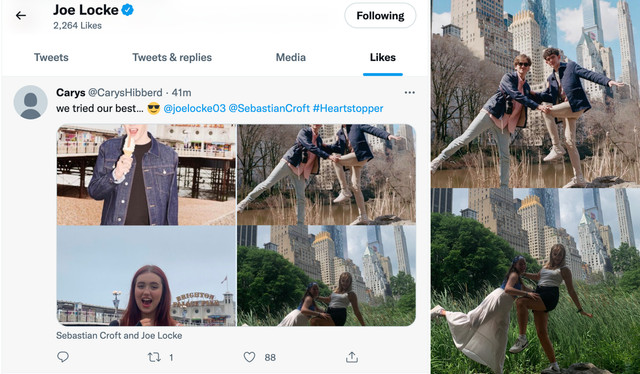This screenshot has height=374, width=640.
Task: Click the #Heartstopper hashtag
Action: [x=348, y=109]
